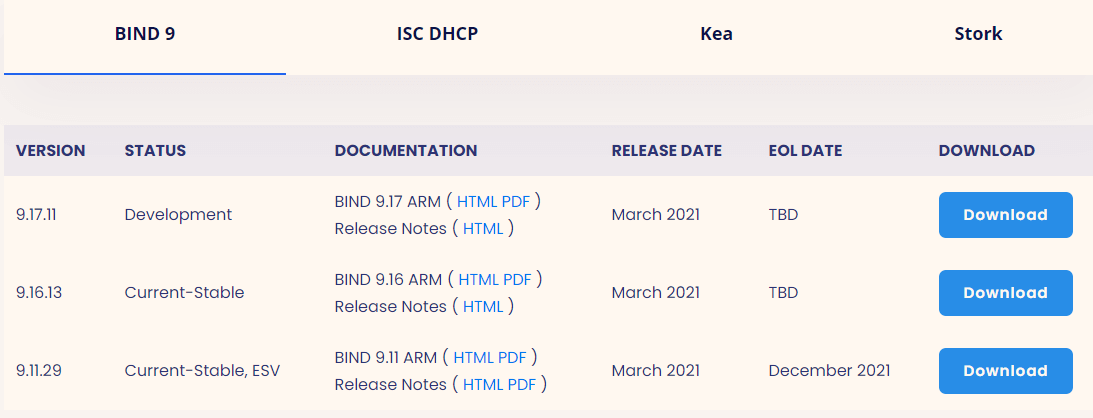
Task: Select the Kea tab
Action: pyautogui.click(x=716, y=34)
